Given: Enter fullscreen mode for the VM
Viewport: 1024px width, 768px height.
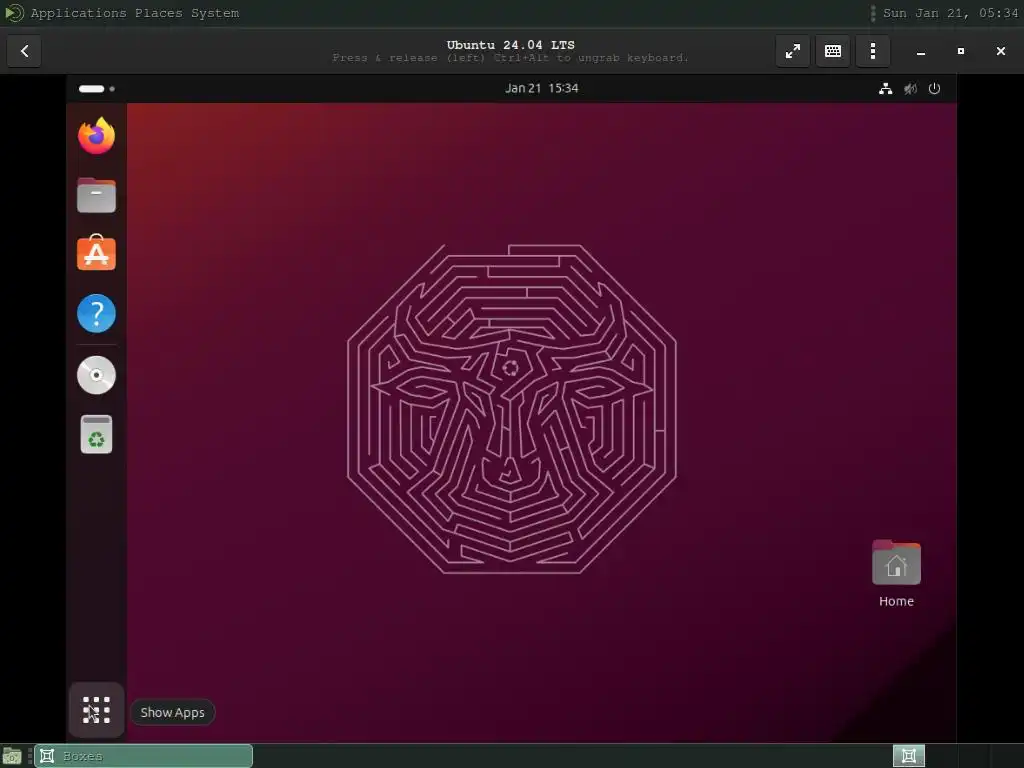Looking at the screenshot, I should tap(793, 51).
